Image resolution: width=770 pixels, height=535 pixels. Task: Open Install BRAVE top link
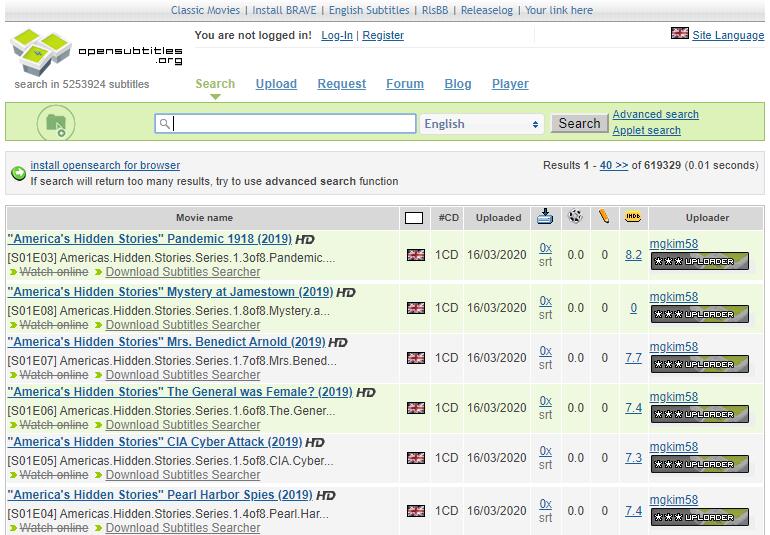coord(285,10)
